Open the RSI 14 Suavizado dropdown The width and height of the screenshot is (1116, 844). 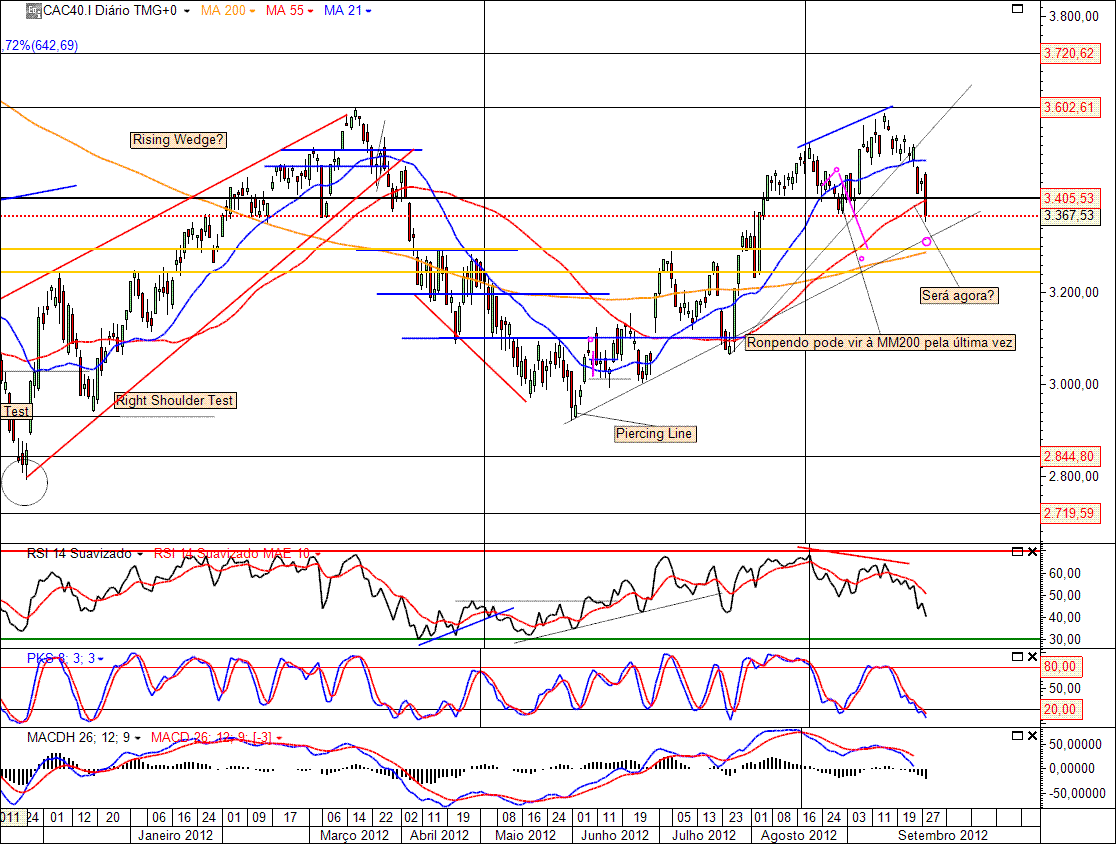140,554
